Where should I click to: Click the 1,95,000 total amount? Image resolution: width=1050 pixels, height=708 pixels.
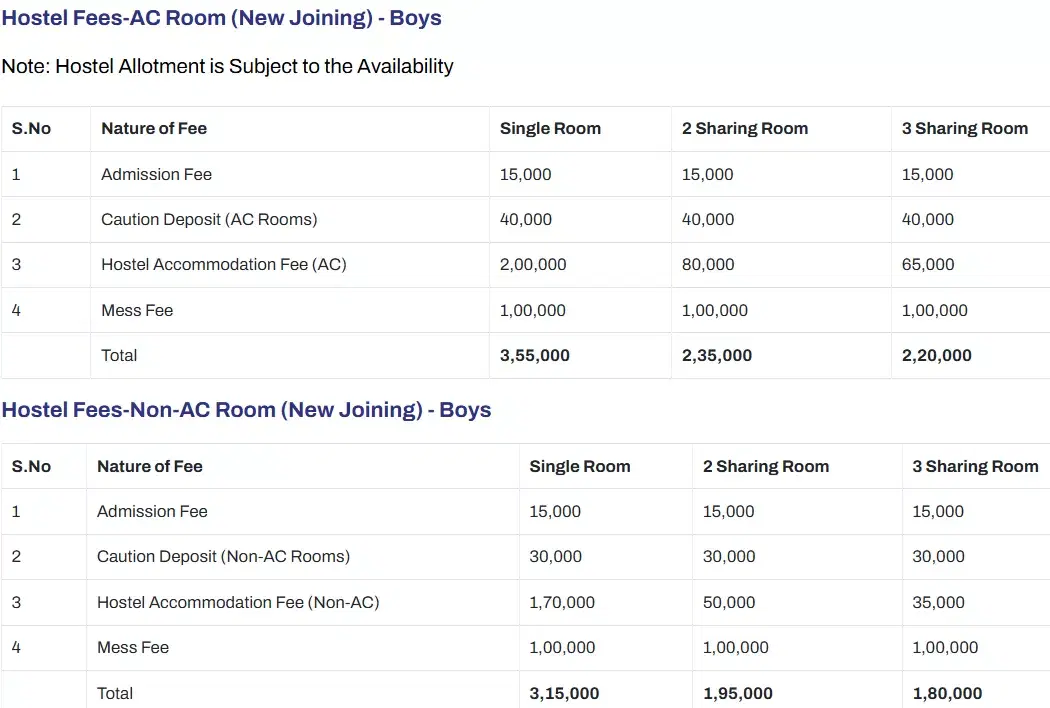point(737,693)
